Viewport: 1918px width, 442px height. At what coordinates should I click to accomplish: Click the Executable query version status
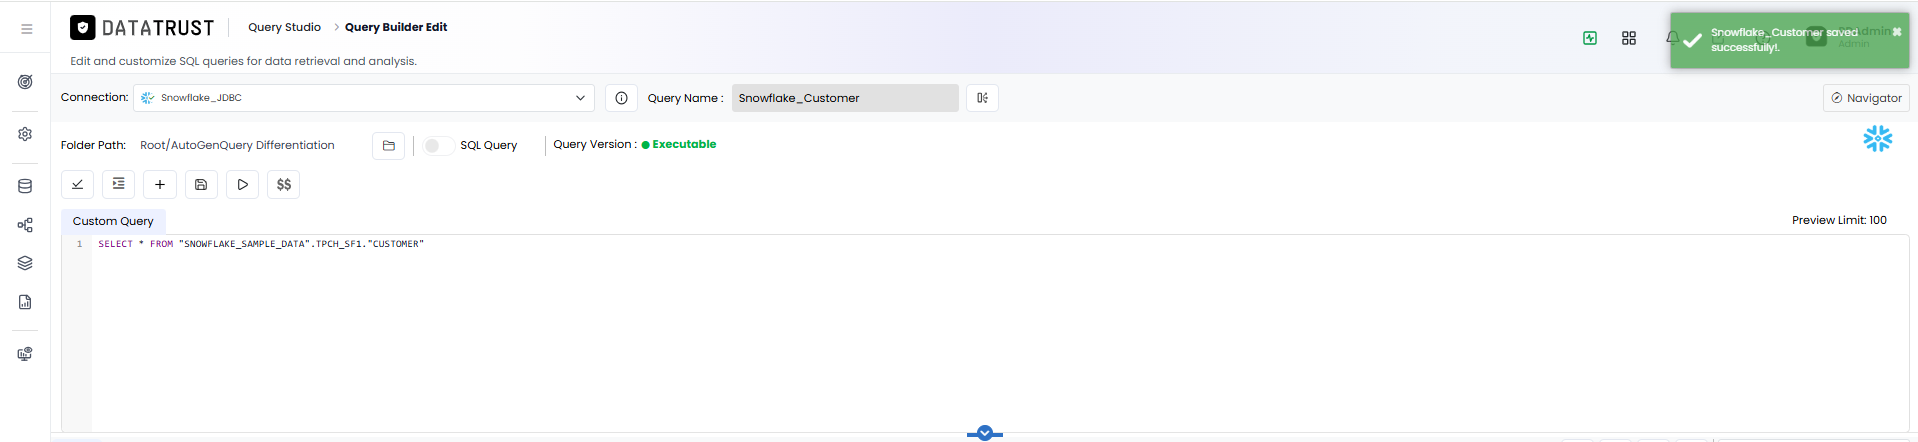679,144
